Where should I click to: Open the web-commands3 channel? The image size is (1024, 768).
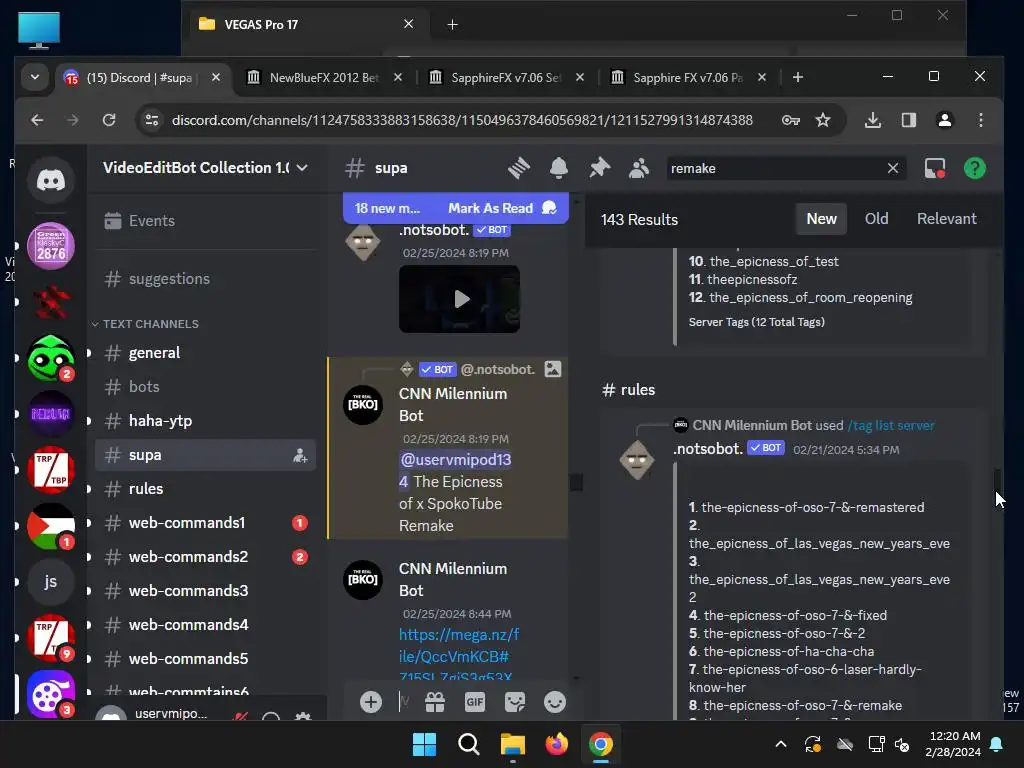(x=205, y=590)
